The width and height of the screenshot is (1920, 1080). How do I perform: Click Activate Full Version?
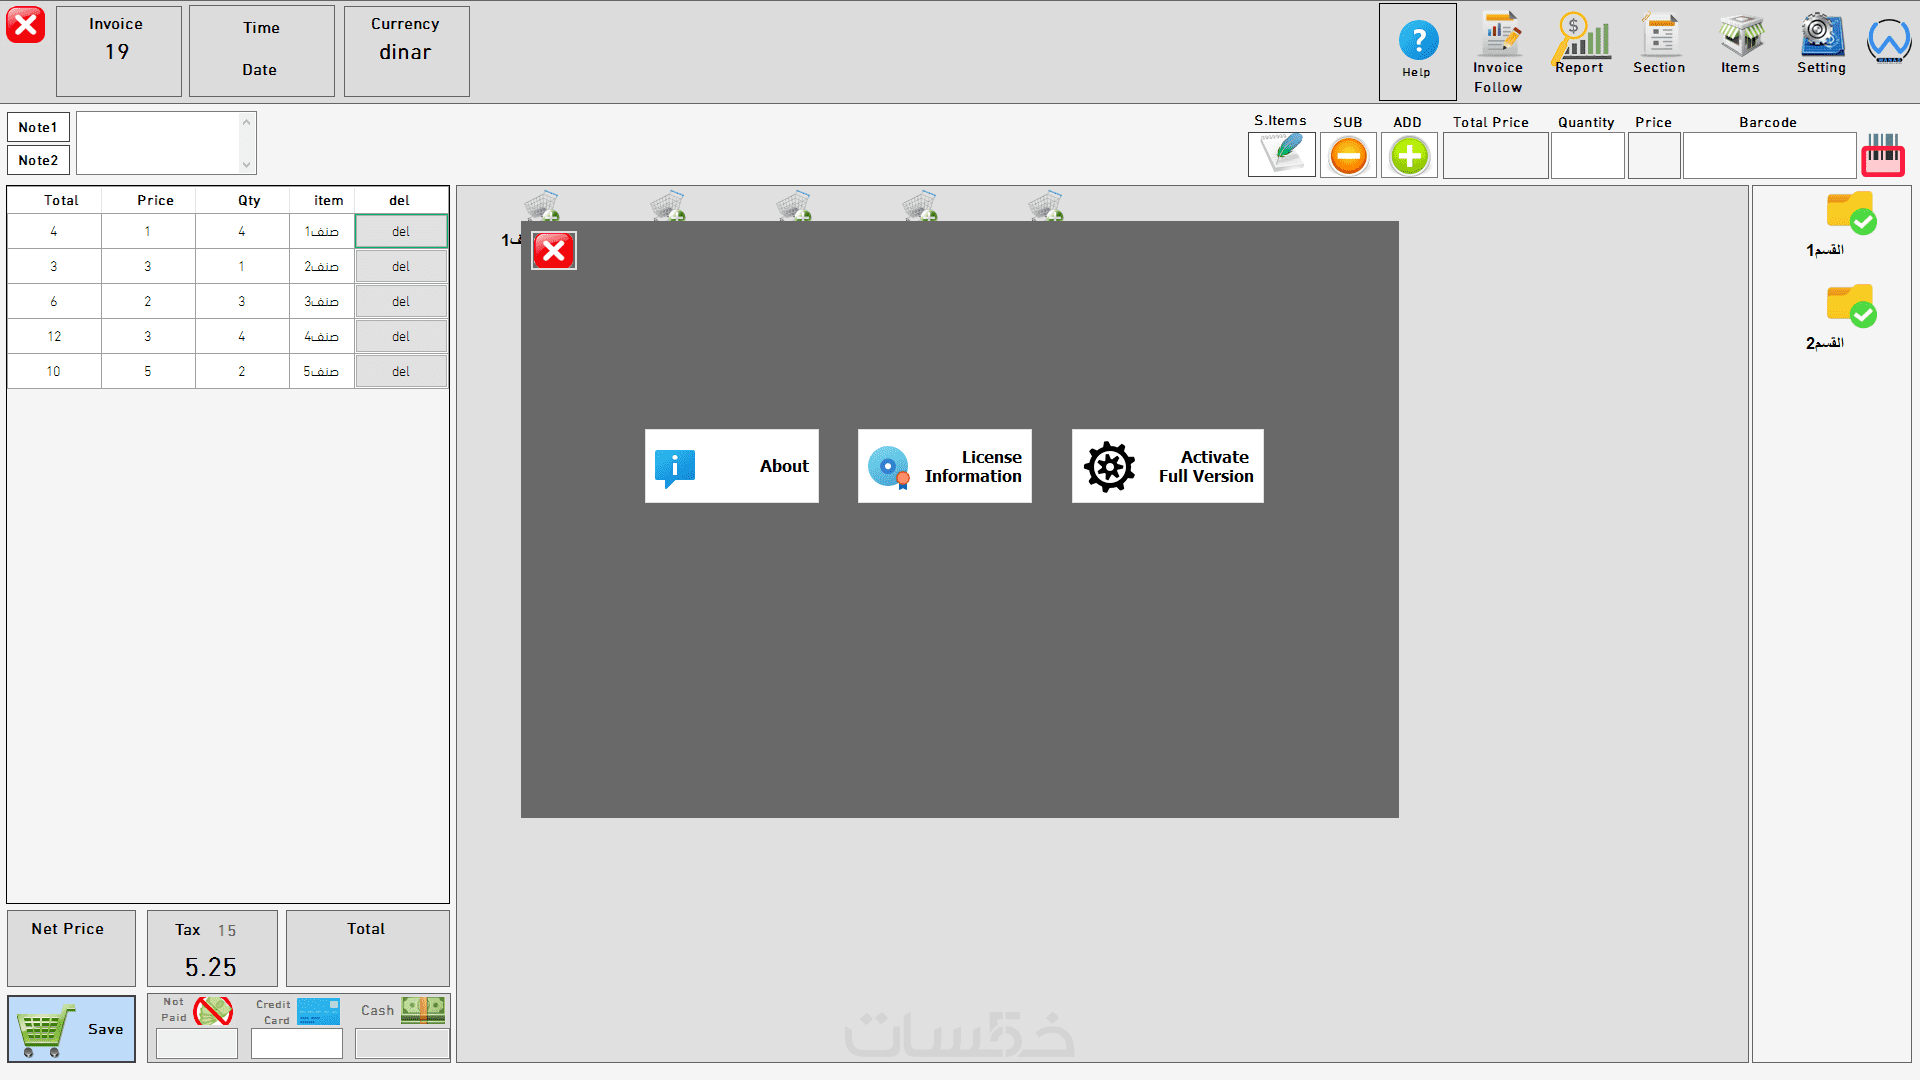click(1167, 466)
